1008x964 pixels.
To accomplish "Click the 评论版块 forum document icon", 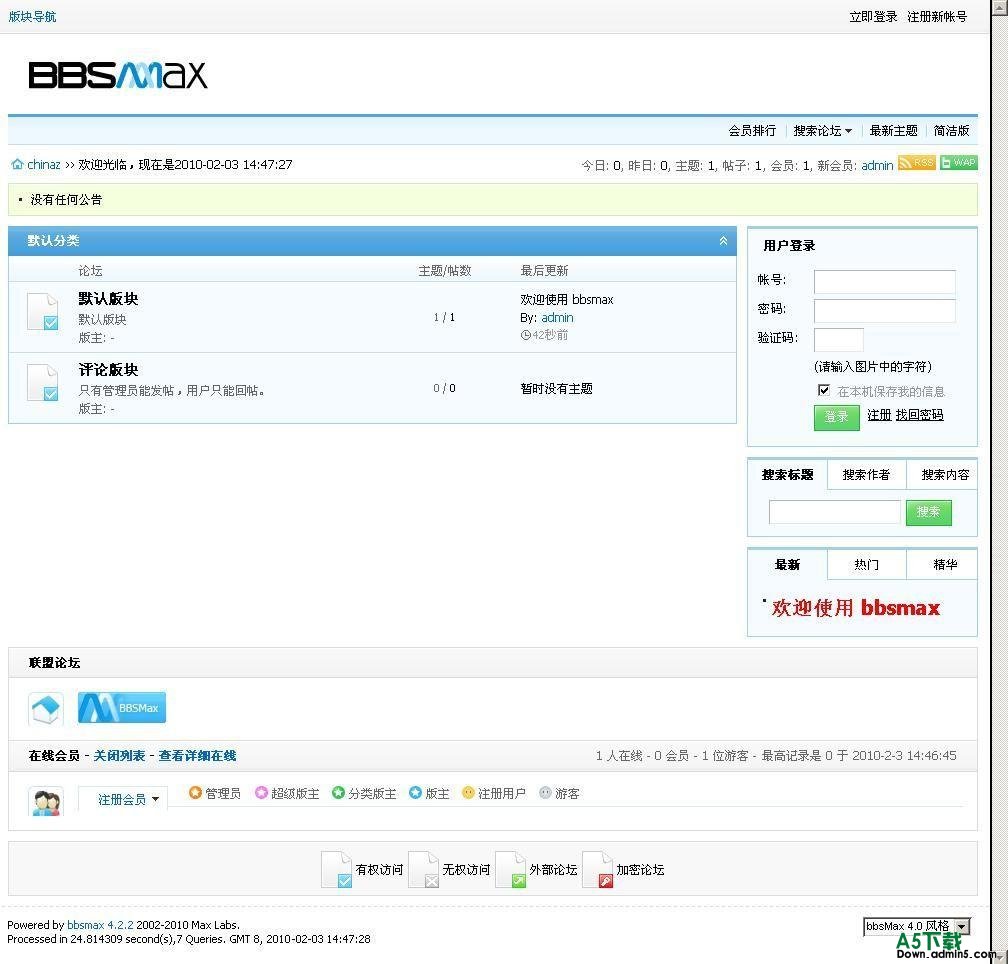I will (43, 382).
